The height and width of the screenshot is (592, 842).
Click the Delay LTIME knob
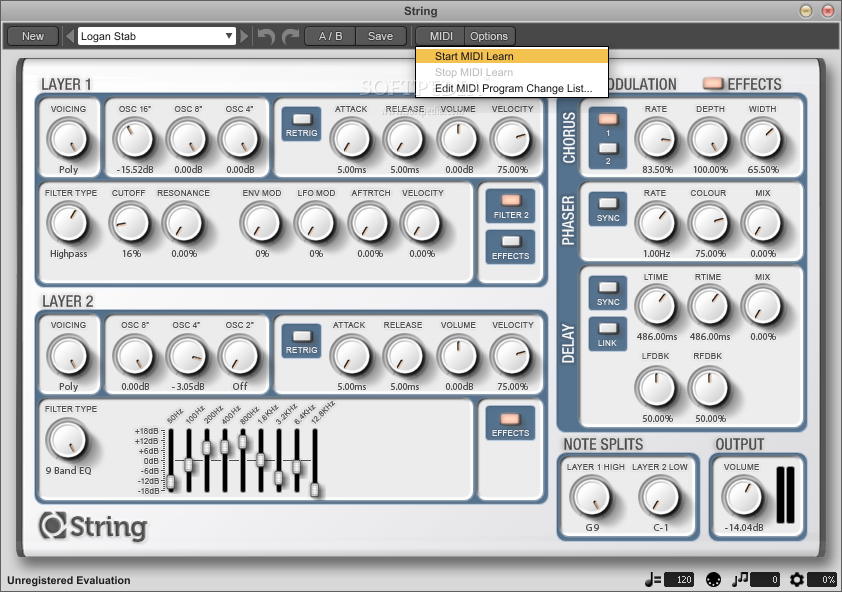656,307
